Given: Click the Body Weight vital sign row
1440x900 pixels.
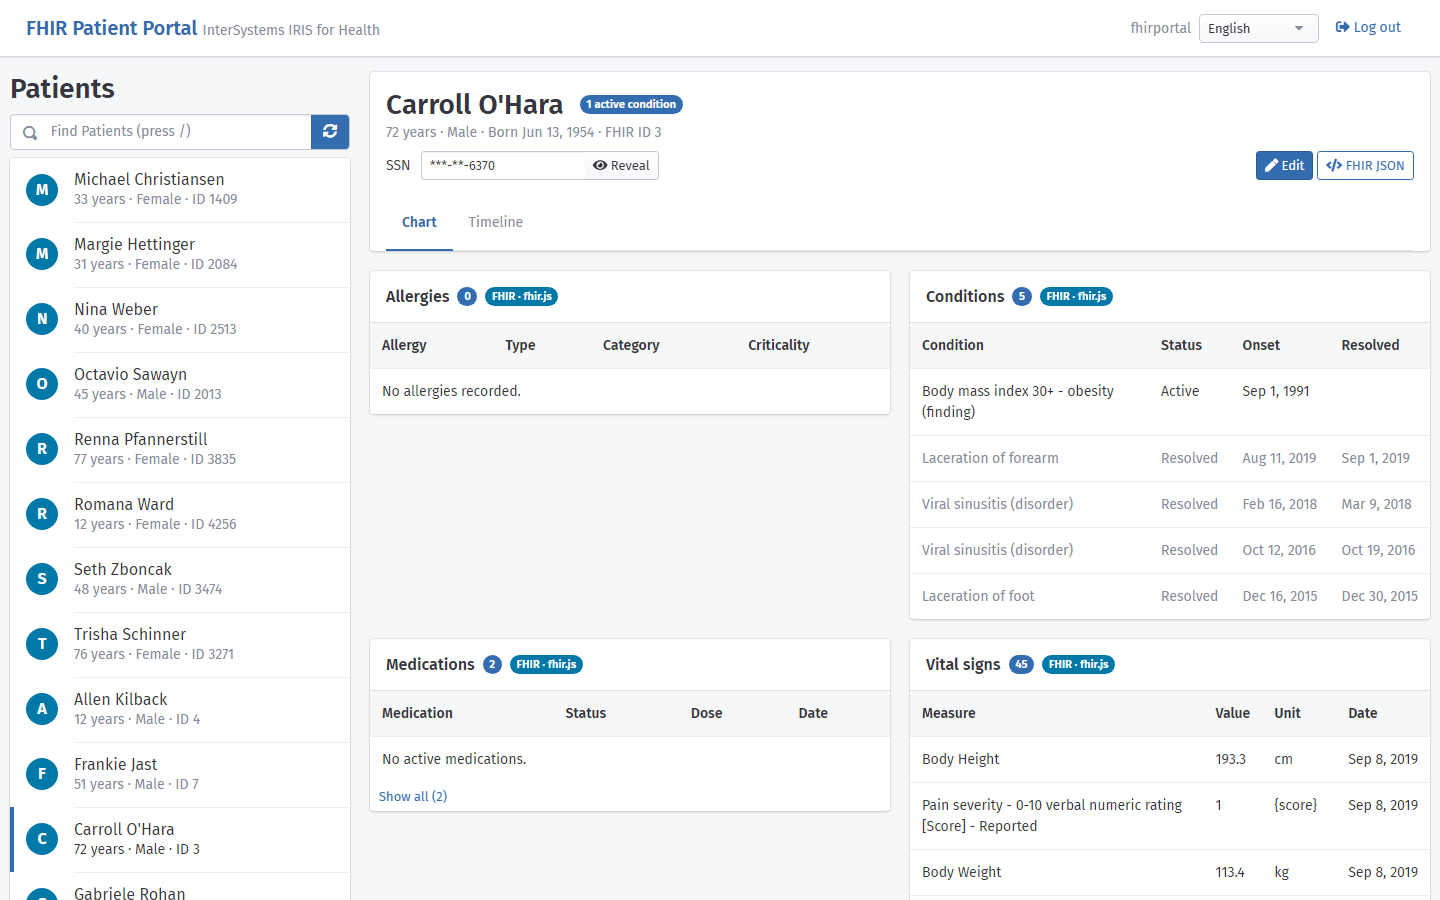Looking at the screenshot, I should pyautogui.click(x=1170, y=872).
